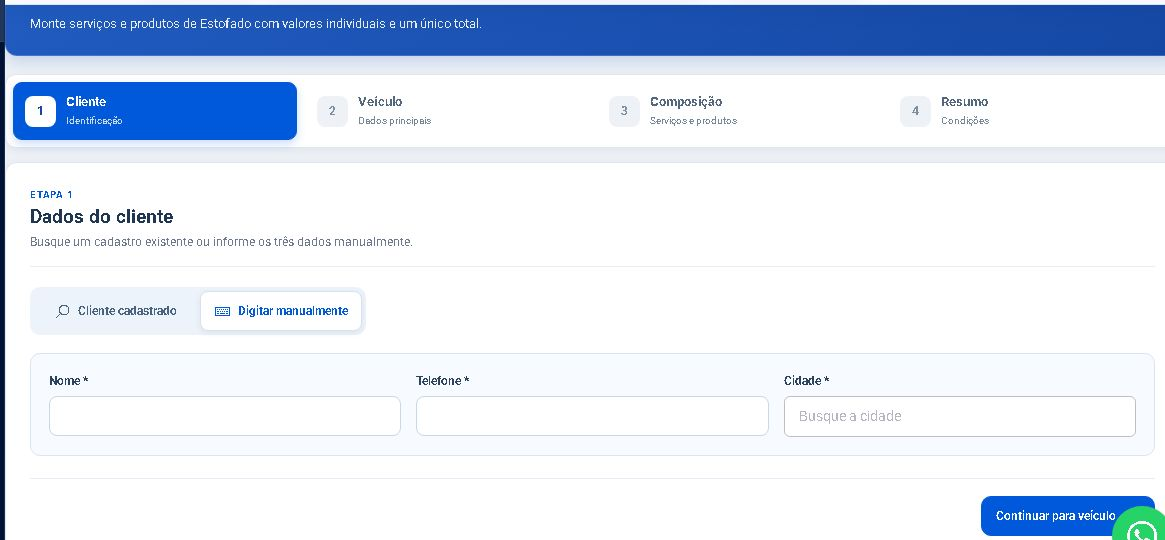Switch to Cliente cadastrado mode

[116, 311]
